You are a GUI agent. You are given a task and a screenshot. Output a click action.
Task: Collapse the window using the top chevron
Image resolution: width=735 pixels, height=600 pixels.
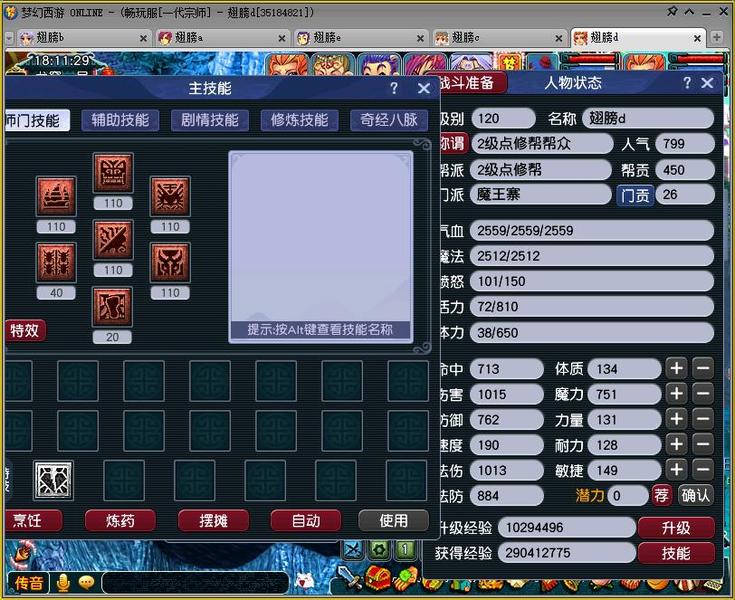689,12
